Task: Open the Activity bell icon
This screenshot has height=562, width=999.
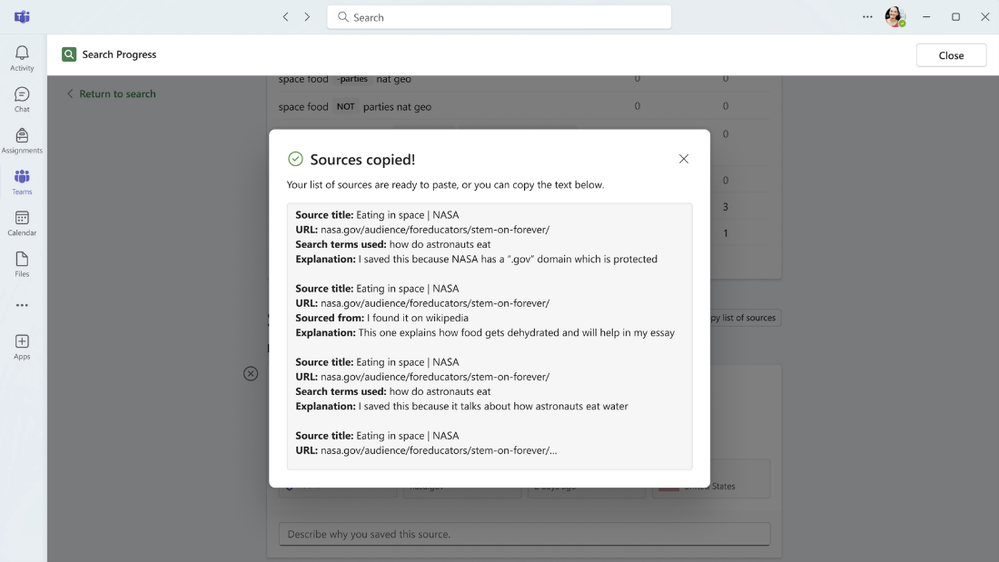Action: point(22,58)
